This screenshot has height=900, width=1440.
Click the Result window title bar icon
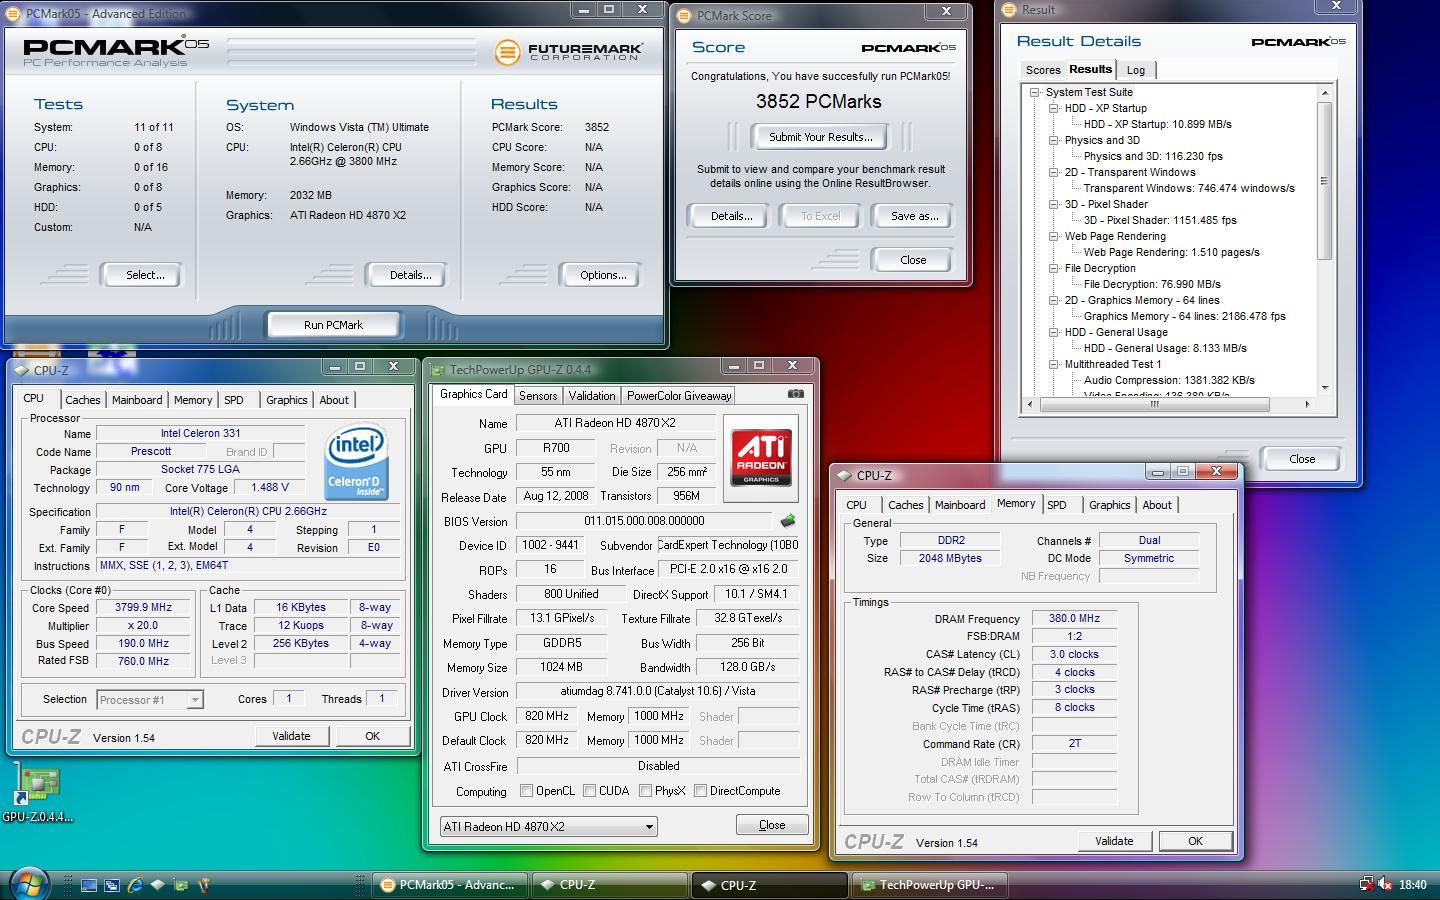click(1008, 10)
